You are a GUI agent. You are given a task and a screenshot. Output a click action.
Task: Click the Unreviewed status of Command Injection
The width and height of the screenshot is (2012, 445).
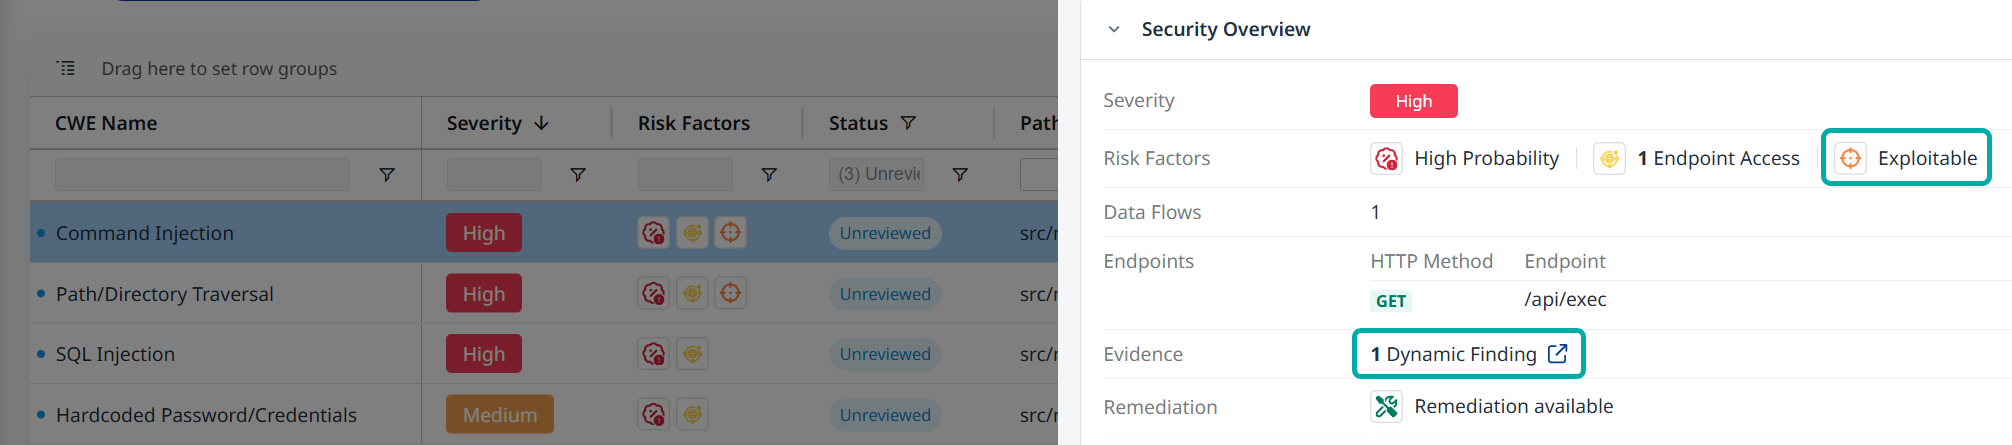(x=885, y=233)
